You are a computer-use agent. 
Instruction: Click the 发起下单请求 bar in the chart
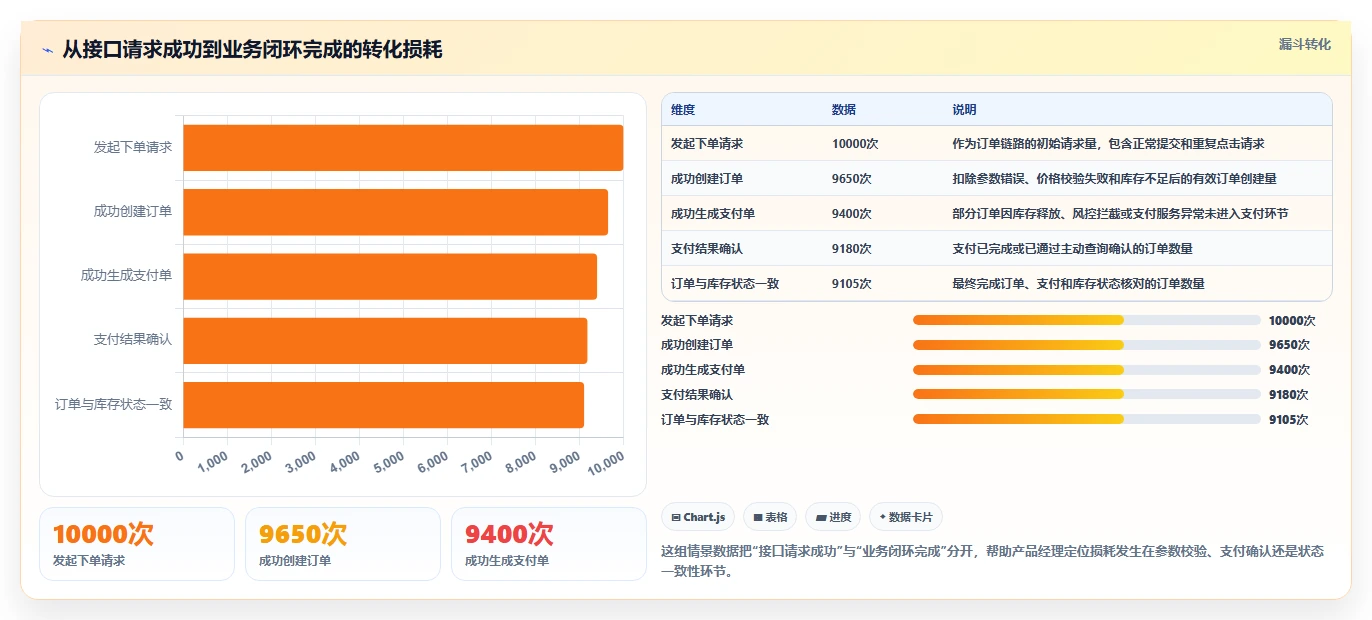pos(403,147)
